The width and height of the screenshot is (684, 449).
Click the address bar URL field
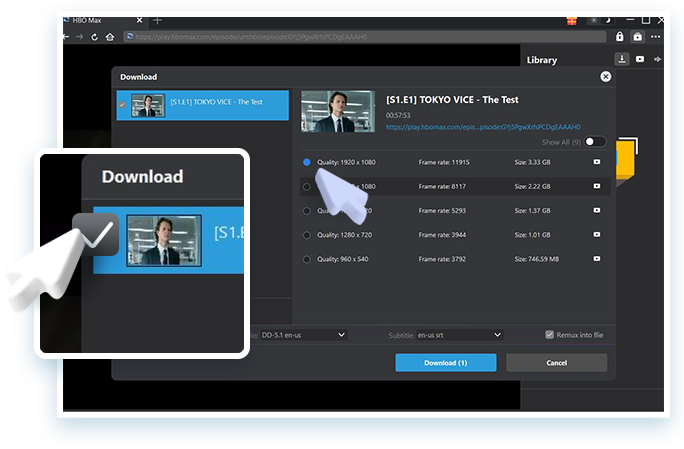click(x=365, y=37)
